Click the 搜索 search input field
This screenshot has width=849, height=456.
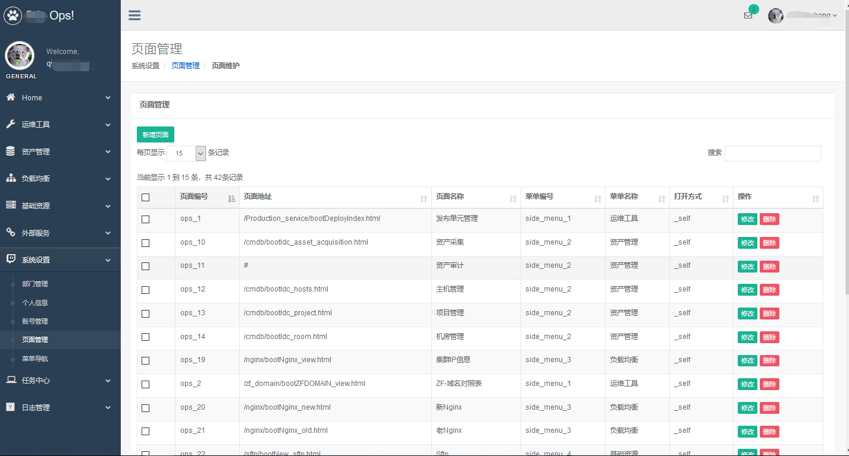[x=772, y=153]
